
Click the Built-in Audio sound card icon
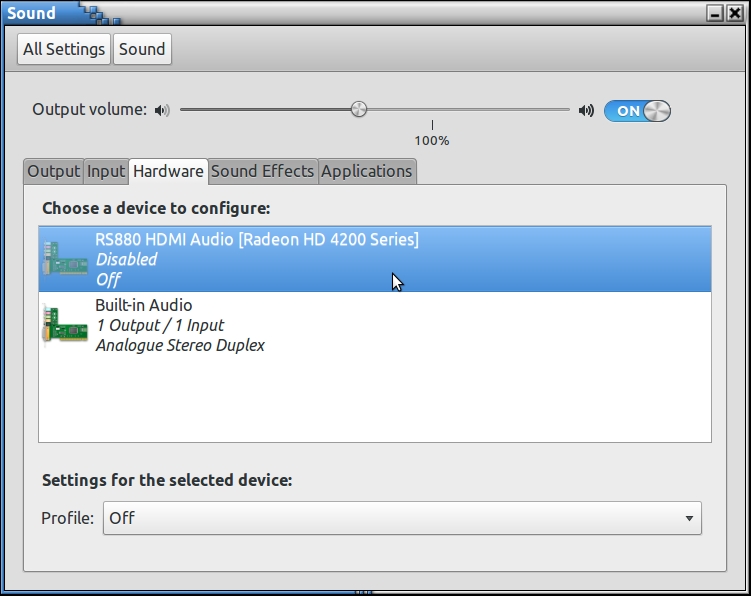pyautogui.click(x=65, y=325)
